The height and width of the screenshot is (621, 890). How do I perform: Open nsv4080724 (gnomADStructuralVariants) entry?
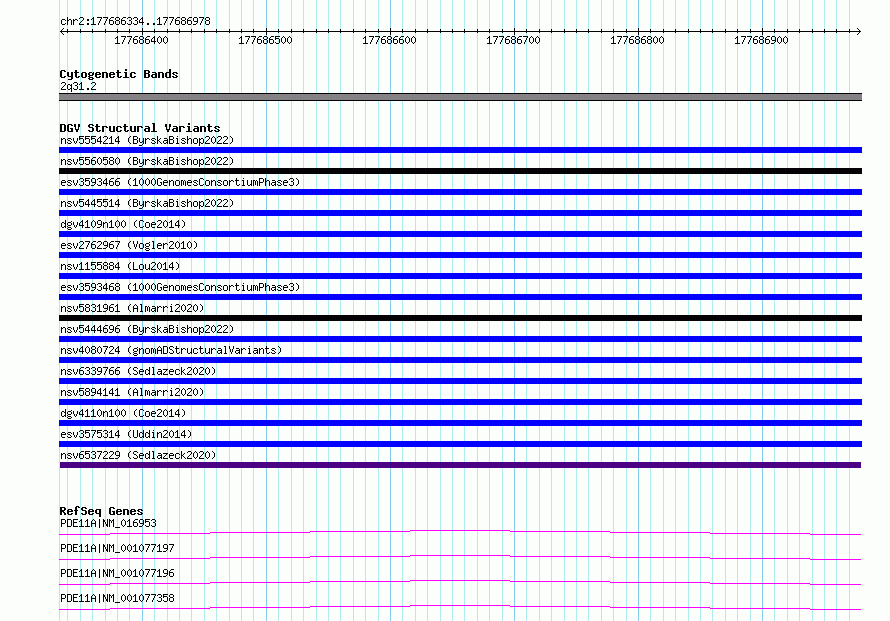(171, 350)
